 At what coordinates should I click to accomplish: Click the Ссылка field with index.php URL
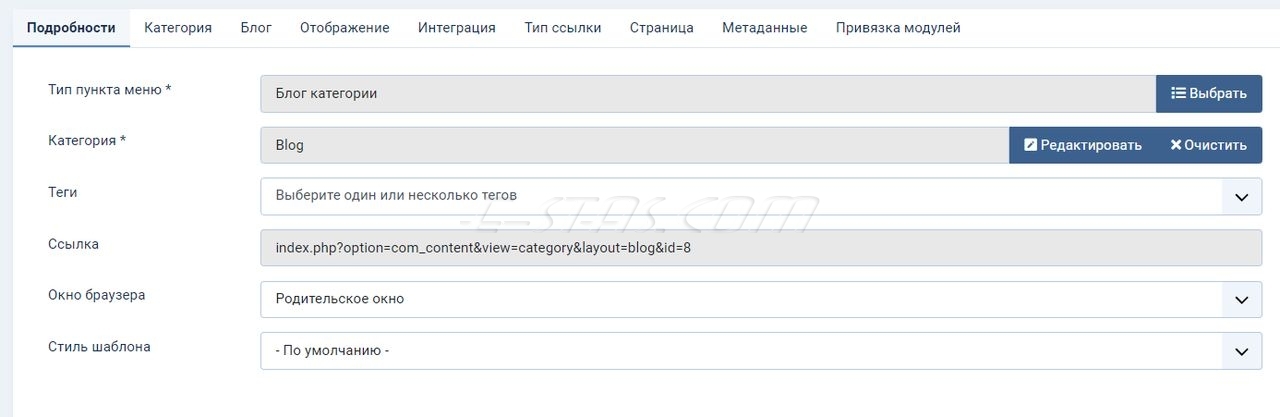coord(761,248)
